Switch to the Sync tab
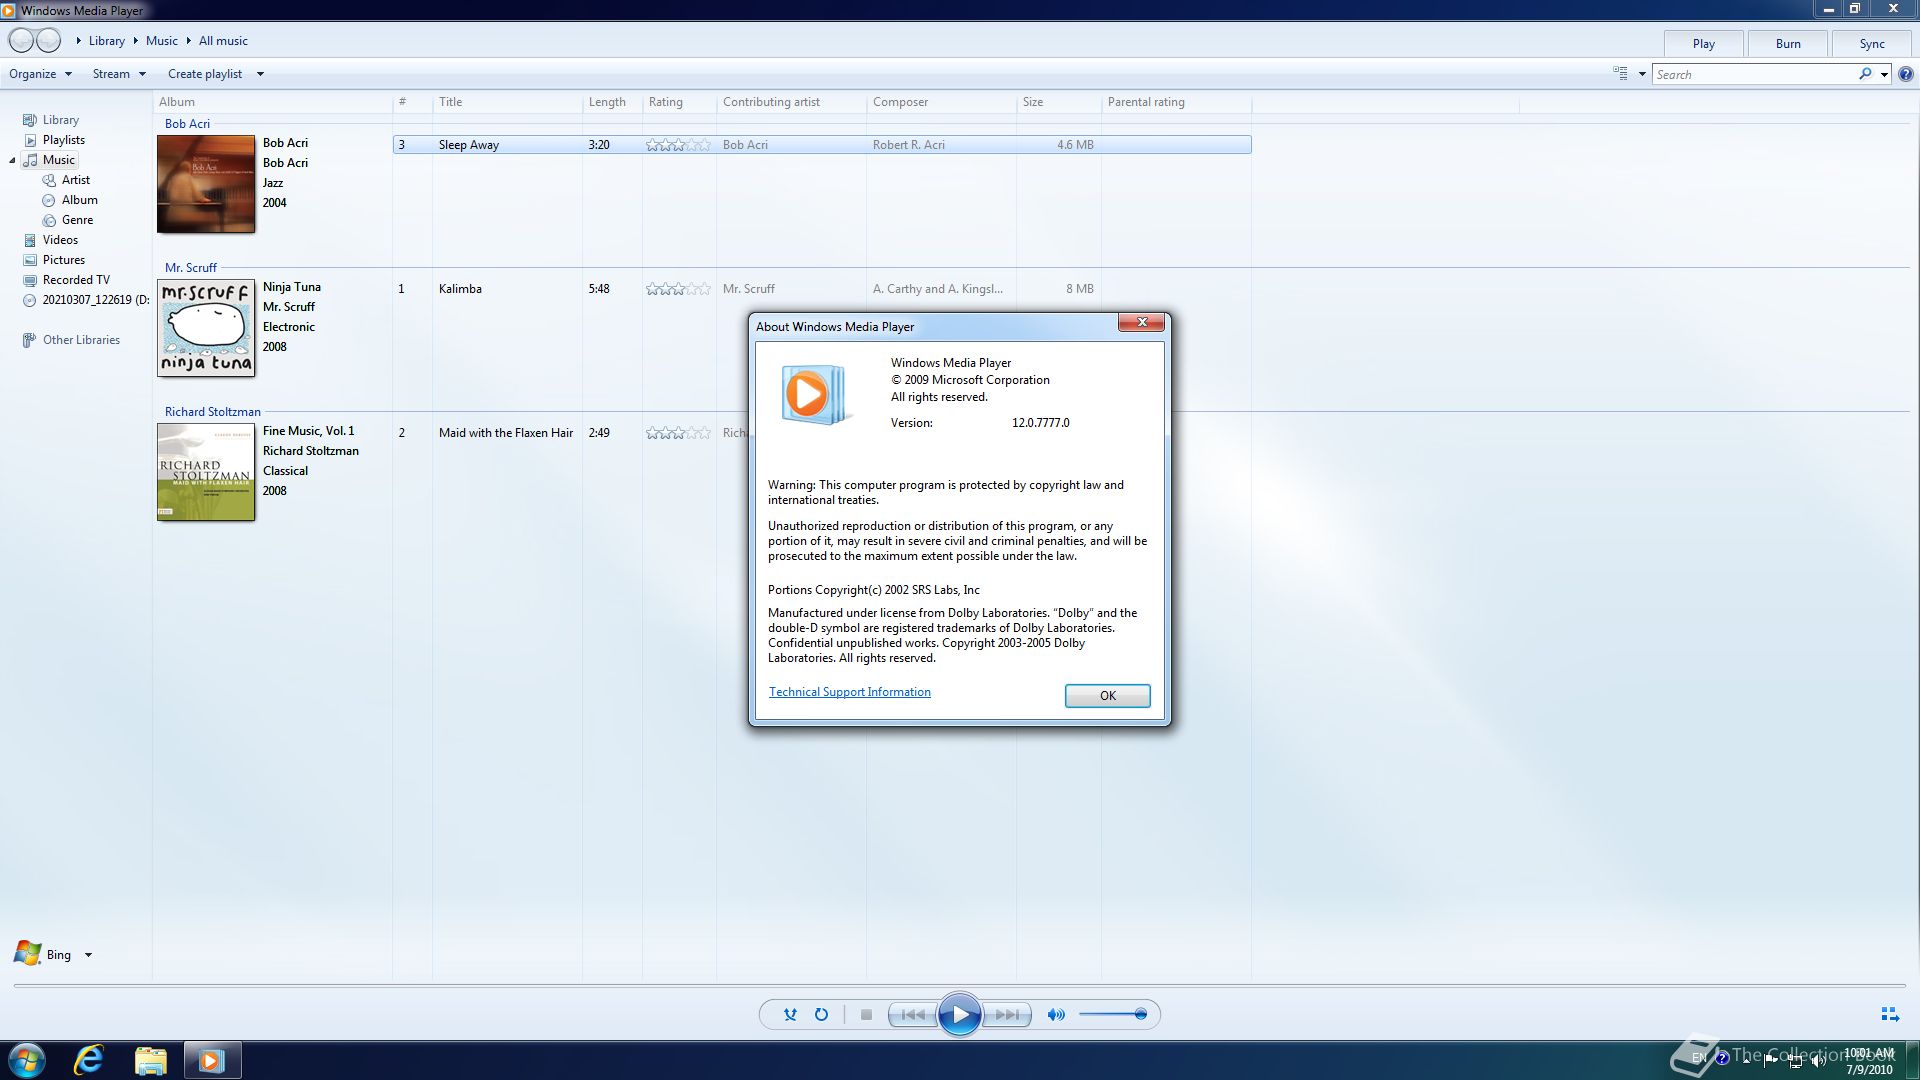Viewport: 1920px width, 1080px height. (1872, 44)
